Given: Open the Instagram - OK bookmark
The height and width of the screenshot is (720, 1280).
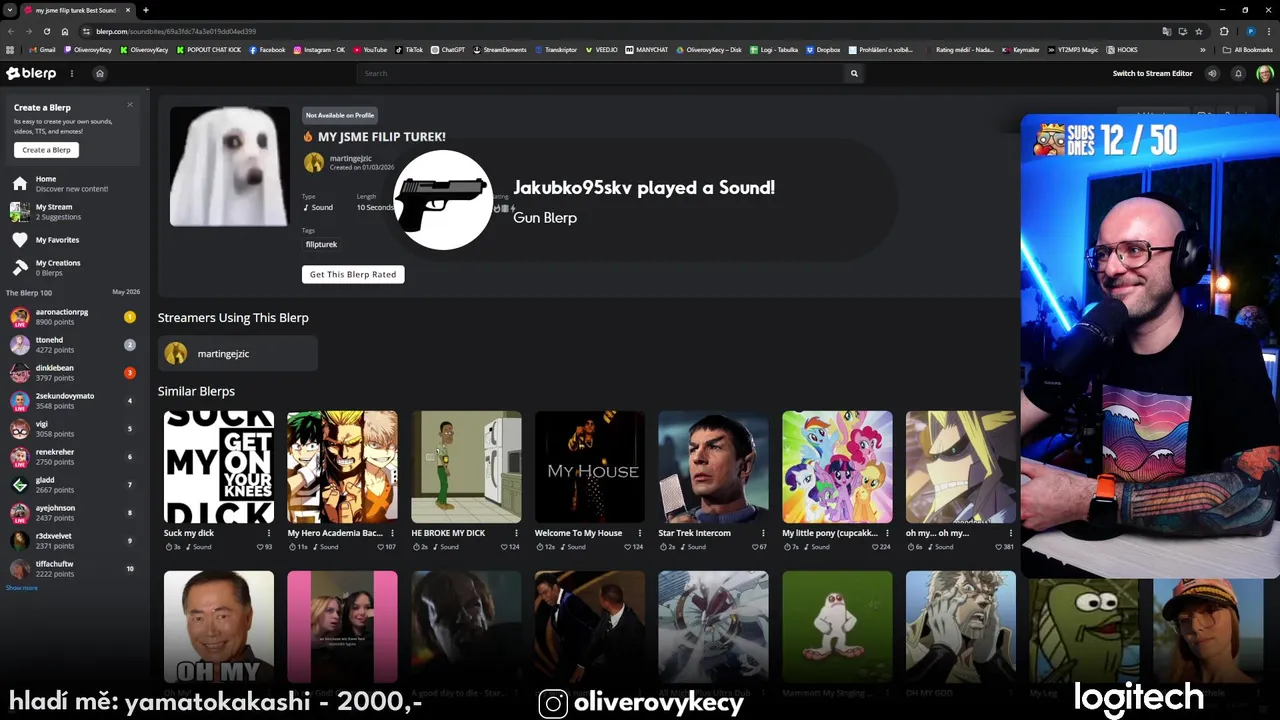Looking at the screenshot, I should click(319, 49).
